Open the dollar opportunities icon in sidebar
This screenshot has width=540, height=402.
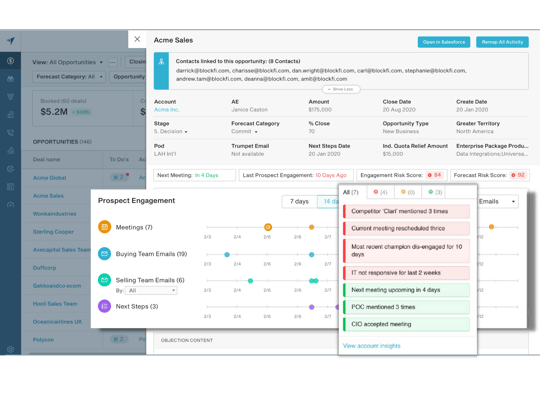(10, 61)
